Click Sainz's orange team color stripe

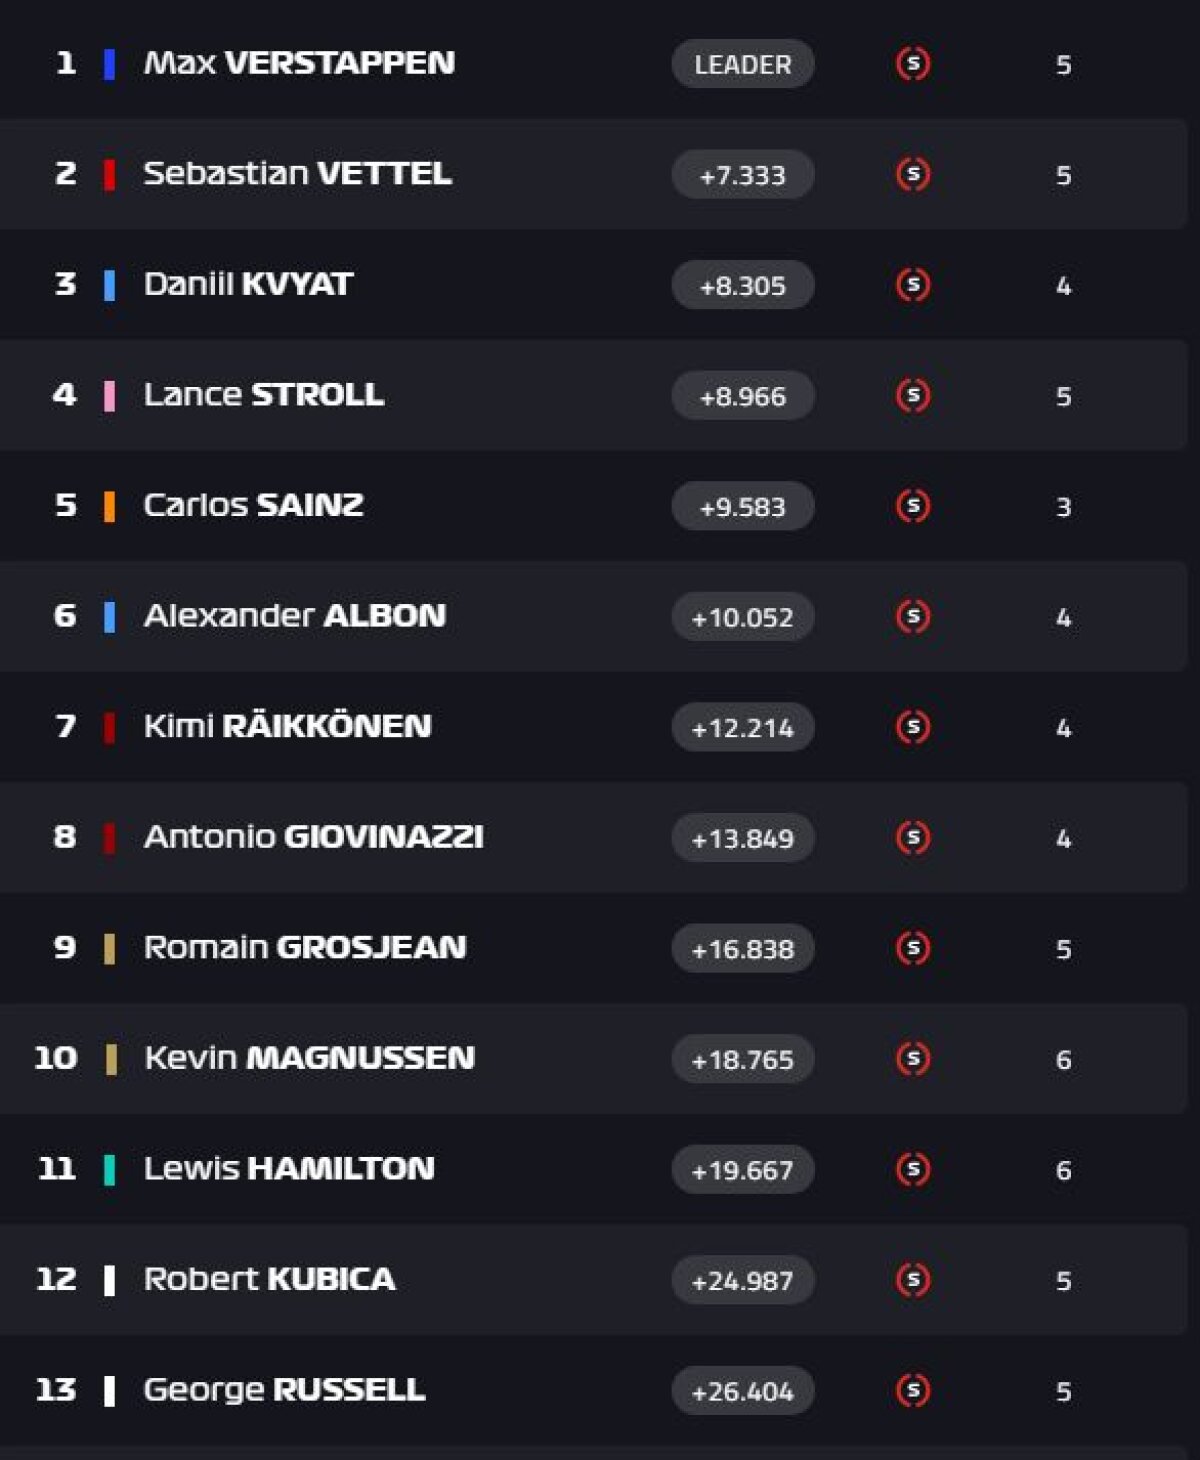coord(110,506)
